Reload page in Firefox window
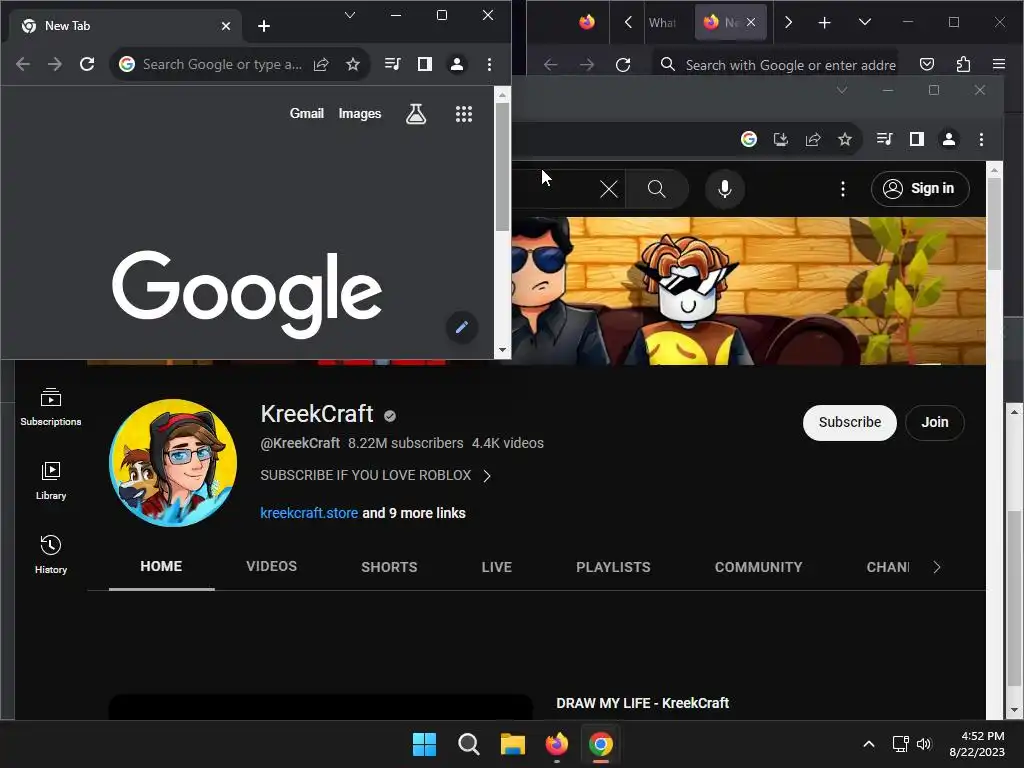Screen dimensions: 1024x768 click(623, 65)
